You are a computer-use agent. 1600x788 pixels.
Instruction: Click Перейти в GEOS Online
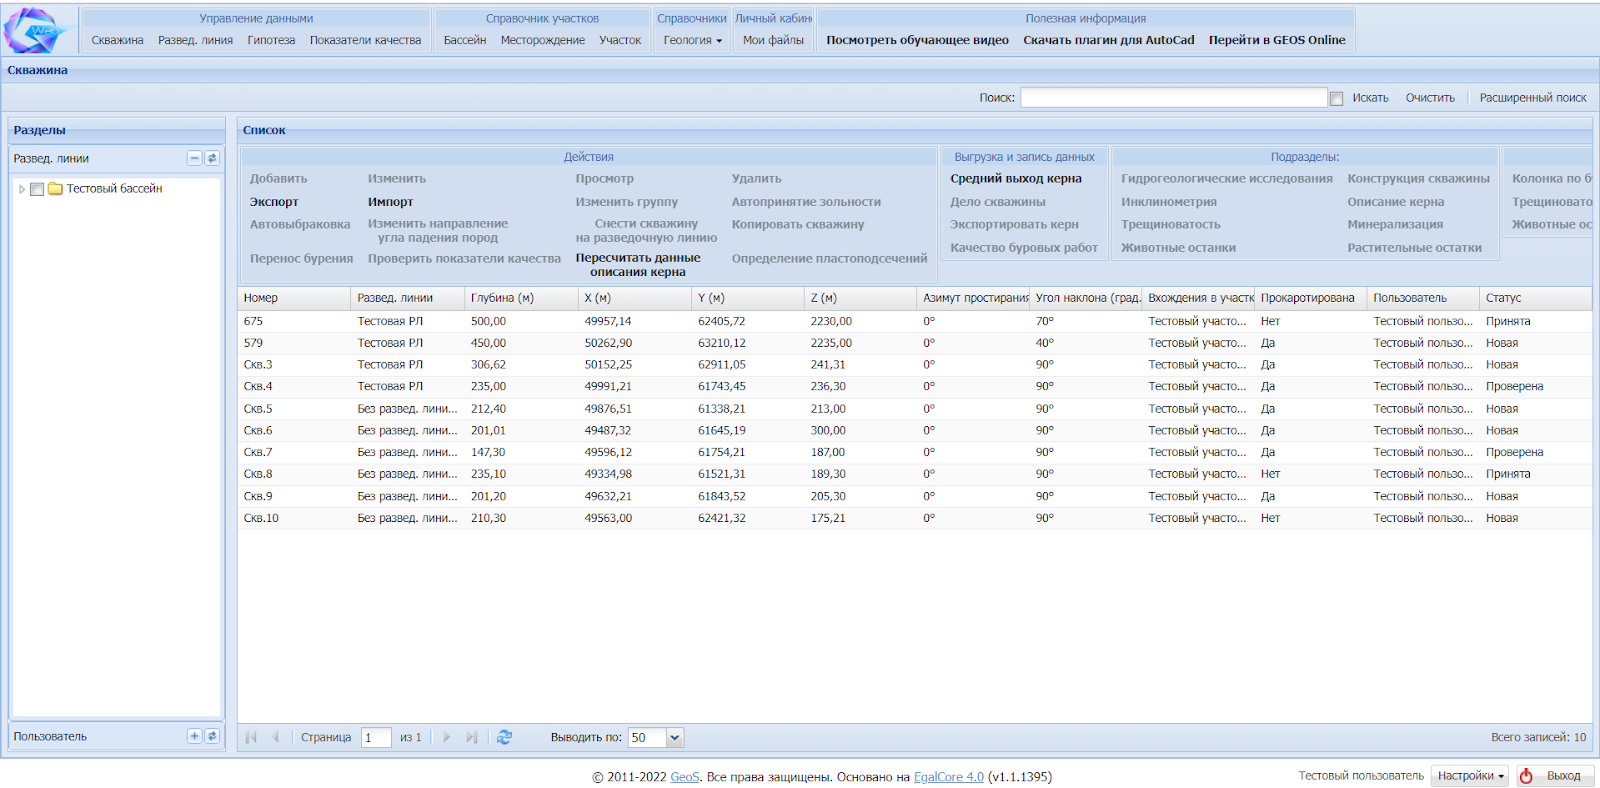click(1277, 40)
